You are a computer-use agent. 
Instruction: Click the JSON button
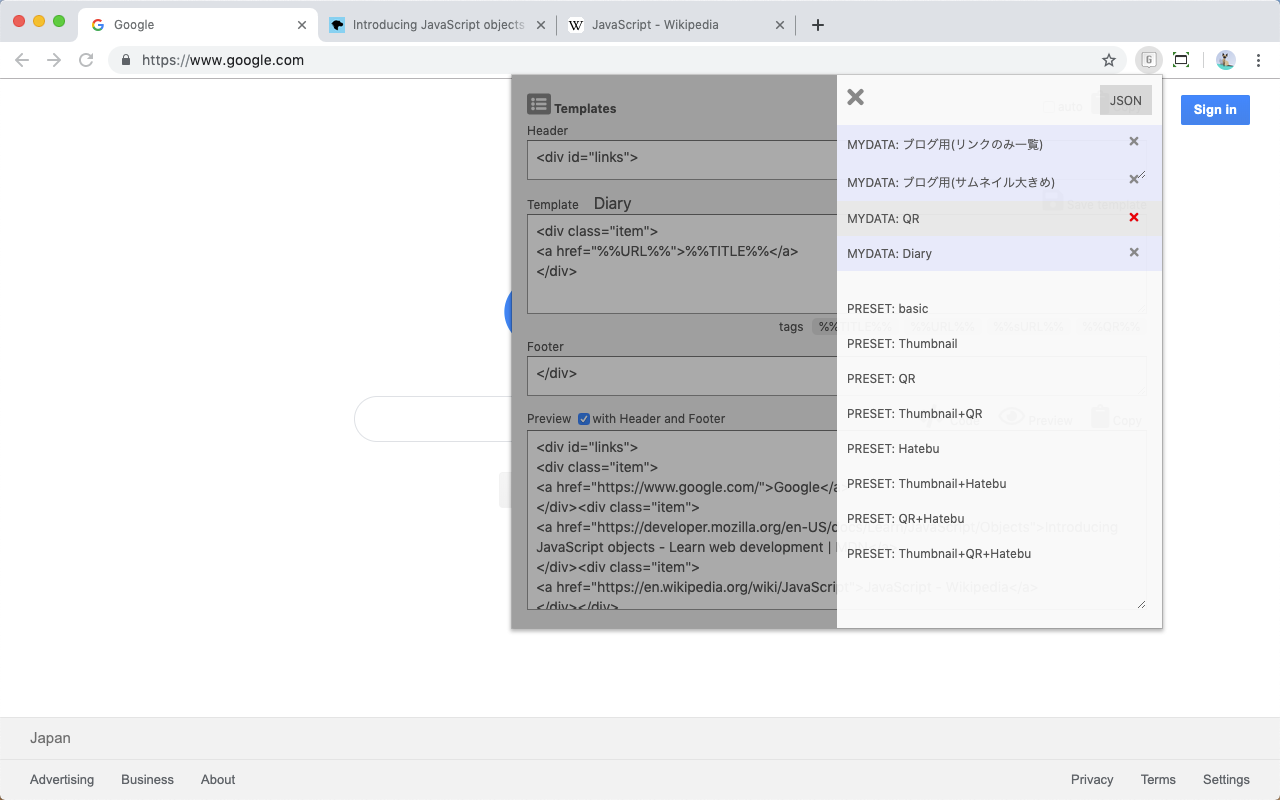pos(1126,100)
